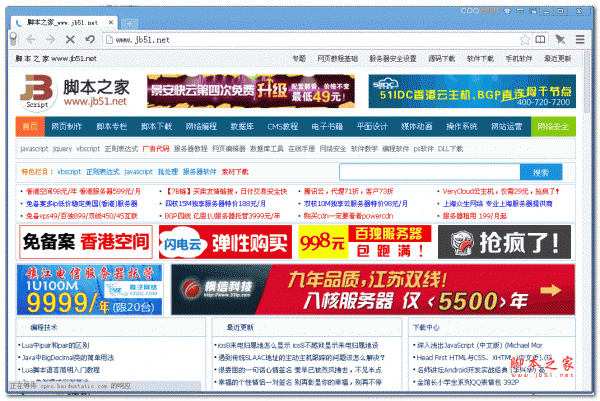Viewport: 600px width, 401px height.
Task: Click the 服务器安全设置 top link
Action: [393, 59]
